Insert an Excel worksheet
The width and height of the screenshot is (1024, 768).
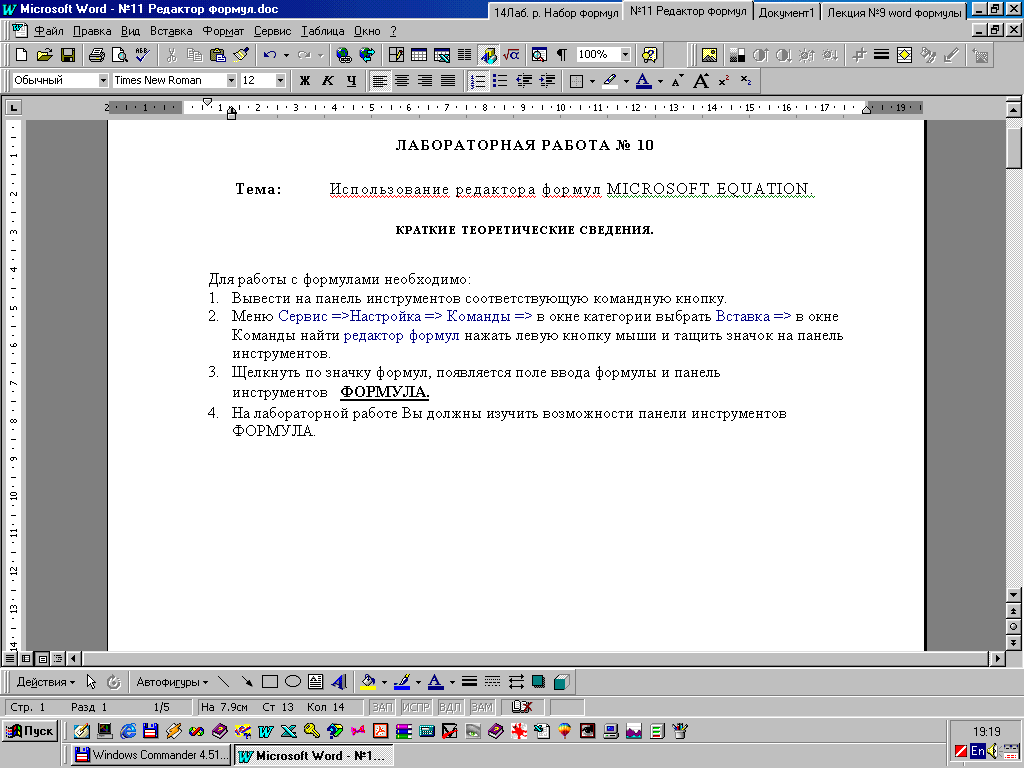click(441, 55)
